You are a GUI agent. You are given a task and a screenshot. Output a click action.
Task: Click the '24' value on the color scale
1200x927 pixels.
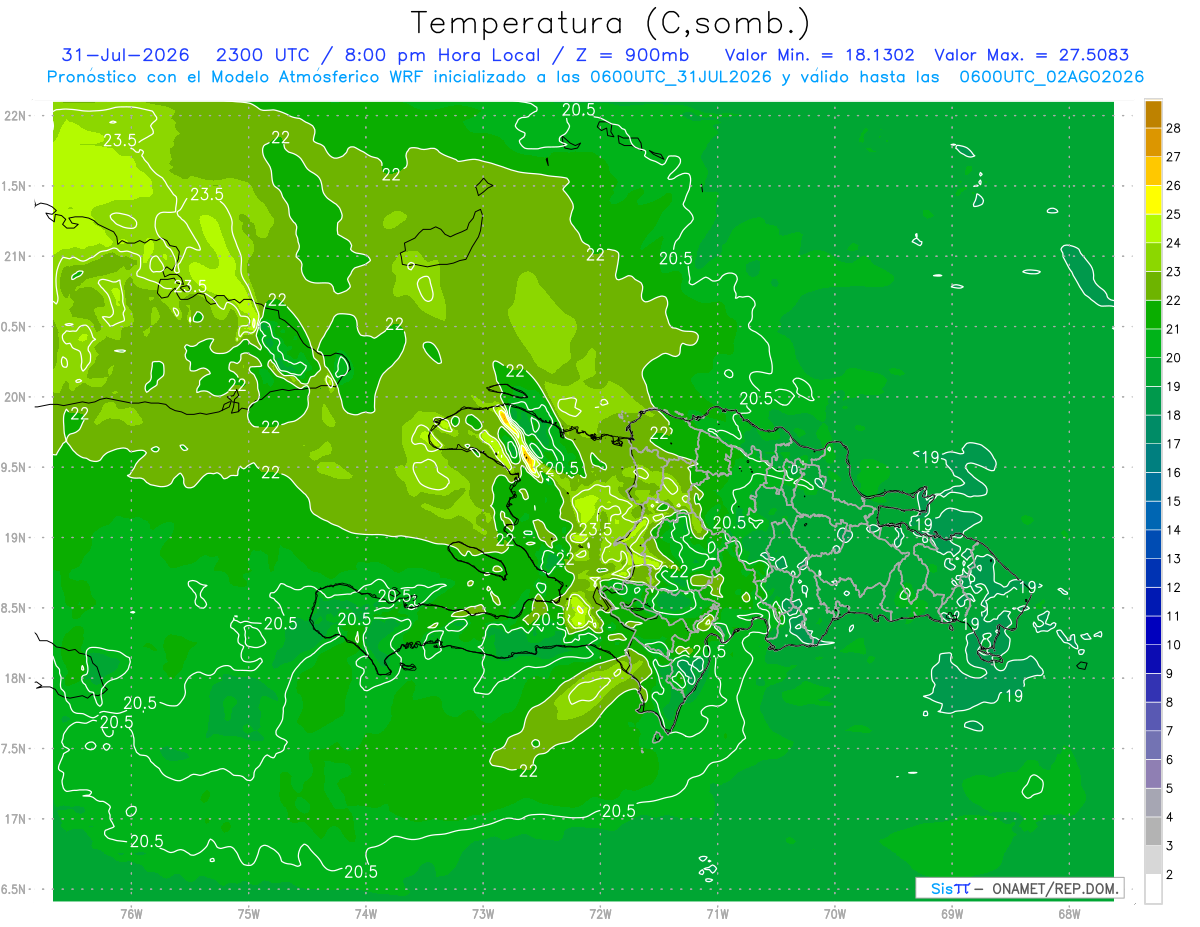[1175, 243]
